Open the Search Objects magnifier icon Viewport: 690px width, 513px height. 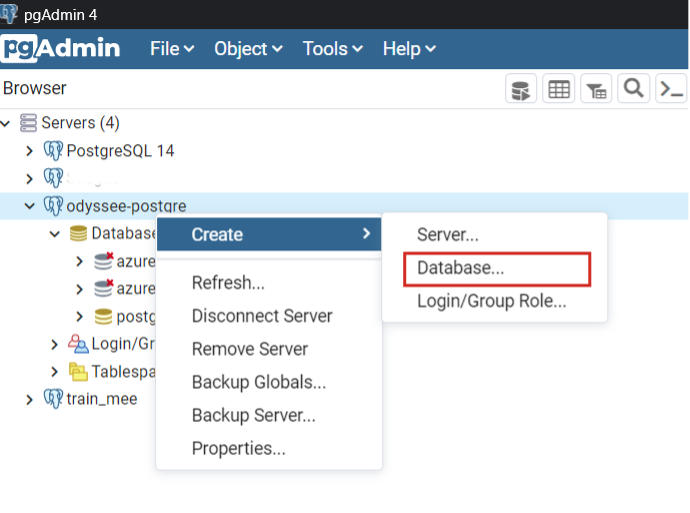[633, 89]
